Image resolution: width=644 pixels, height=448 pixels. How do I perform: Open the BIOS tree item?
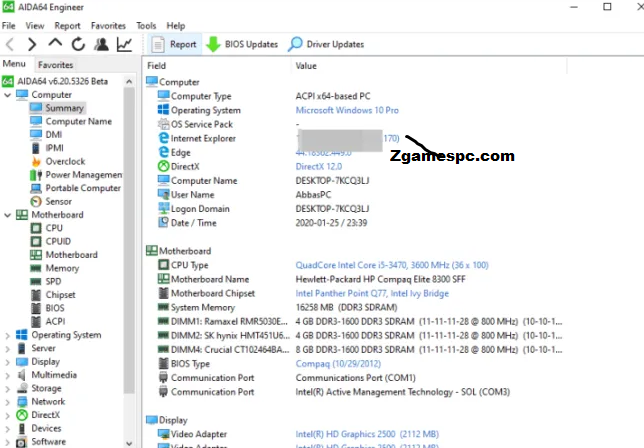[48, 308]
